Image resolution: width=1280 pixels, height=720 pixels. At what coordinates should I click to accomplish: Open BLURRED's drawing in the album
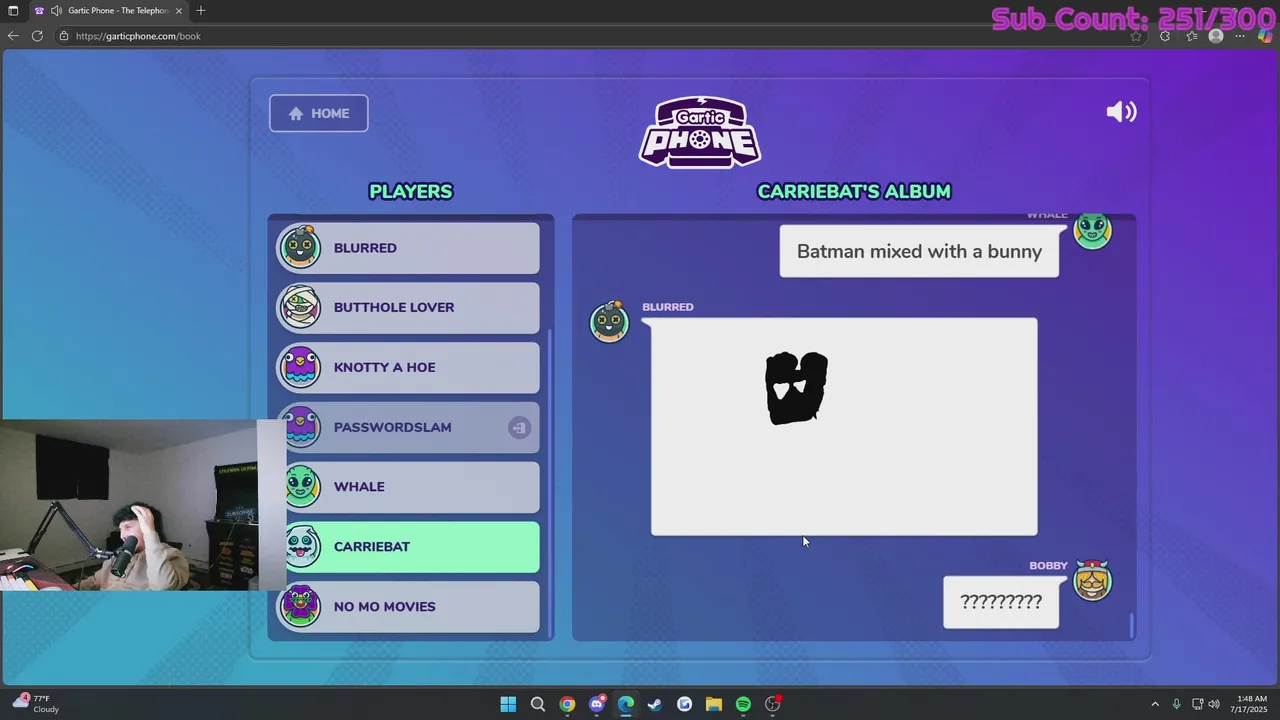tap(844, 427)
